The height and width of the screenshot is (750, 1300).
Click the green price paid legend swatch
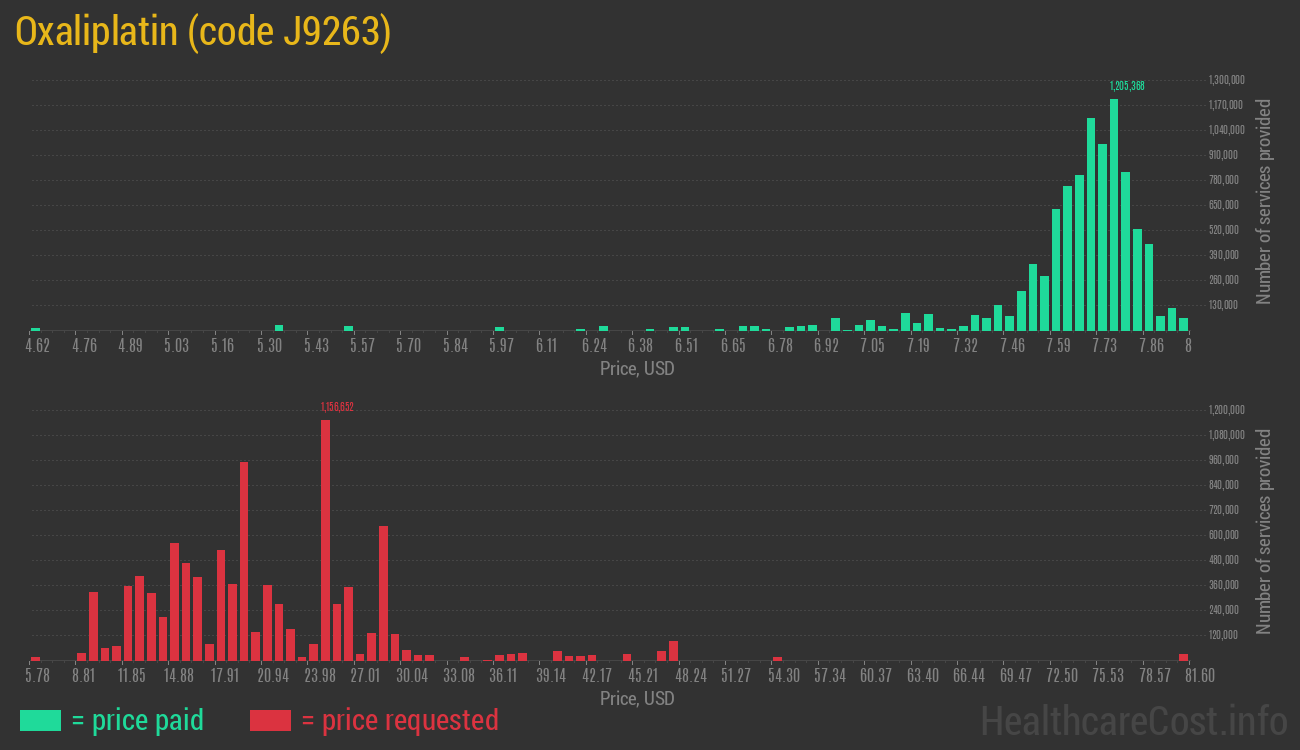click(x=40, y=720)
